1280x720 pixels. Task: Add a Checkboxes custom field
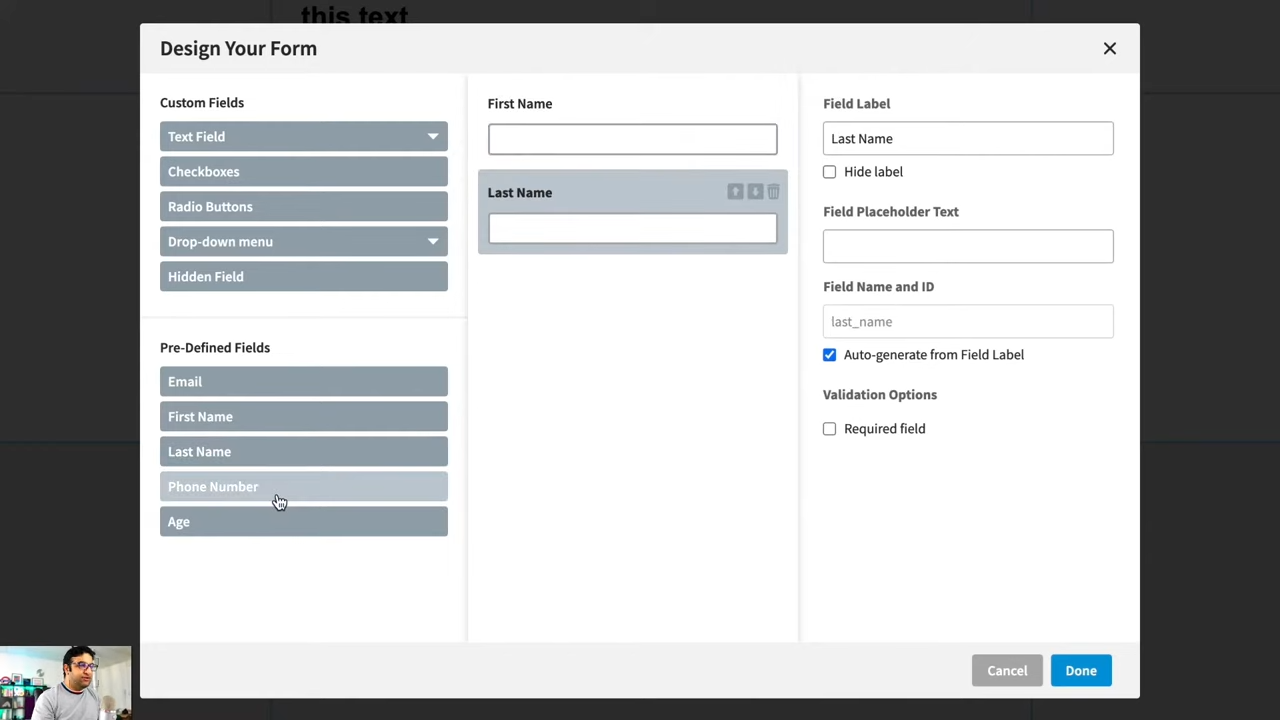[303, 172]
